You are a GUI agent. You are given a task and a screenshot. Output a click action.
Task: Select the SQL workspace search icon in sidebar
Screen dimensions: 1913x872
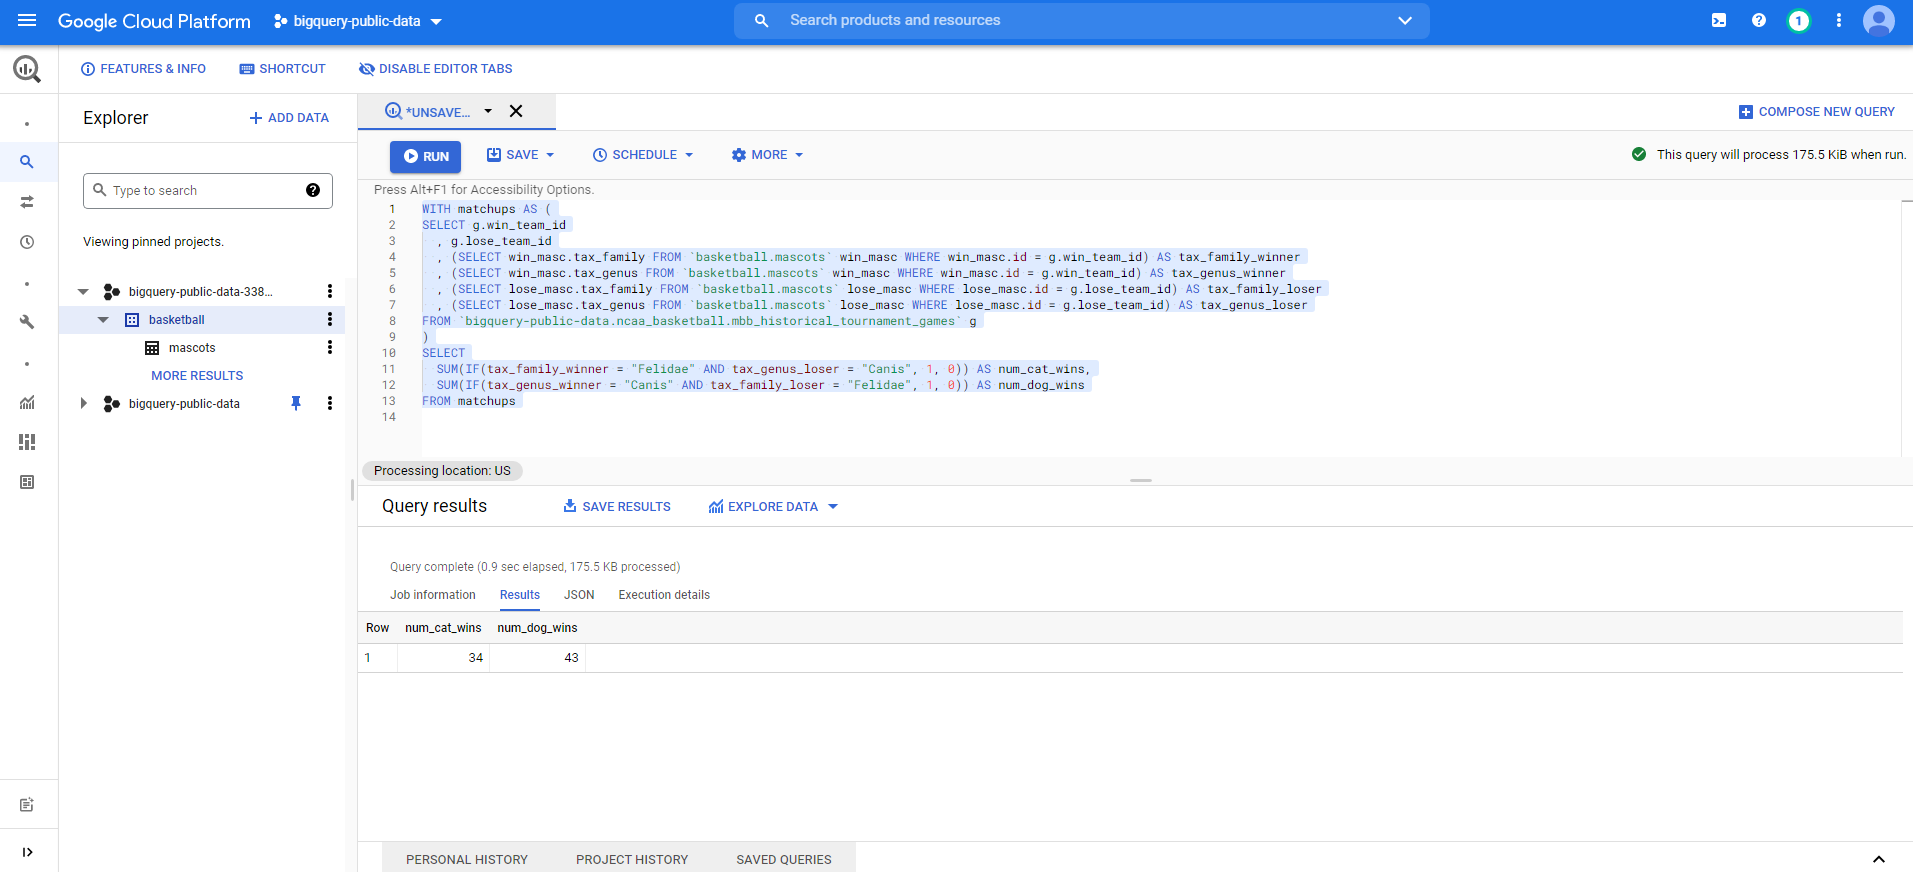pos(27,162)
